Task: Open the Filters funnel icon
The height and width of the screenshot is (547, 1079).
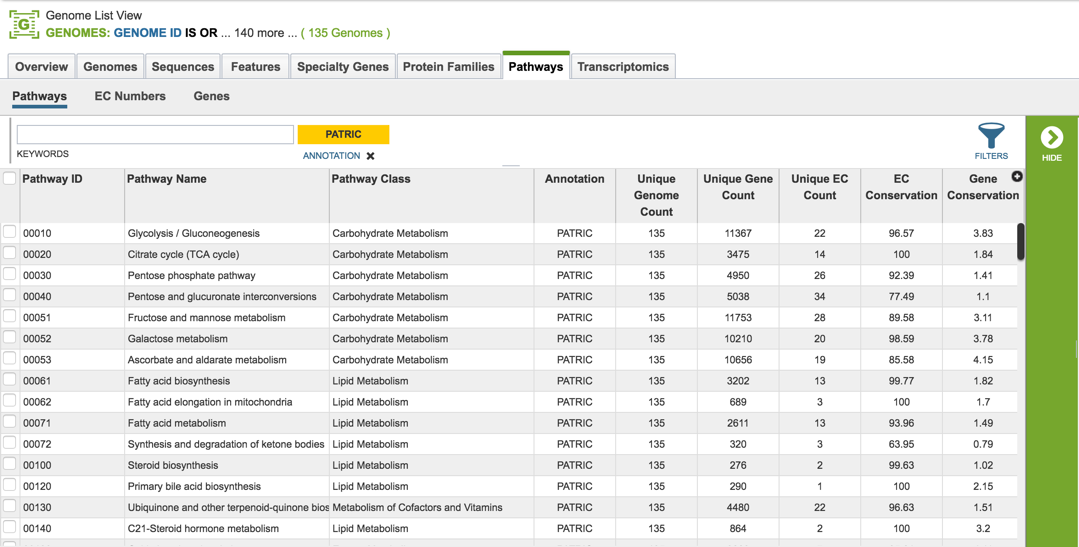Action: coord(991,136)
